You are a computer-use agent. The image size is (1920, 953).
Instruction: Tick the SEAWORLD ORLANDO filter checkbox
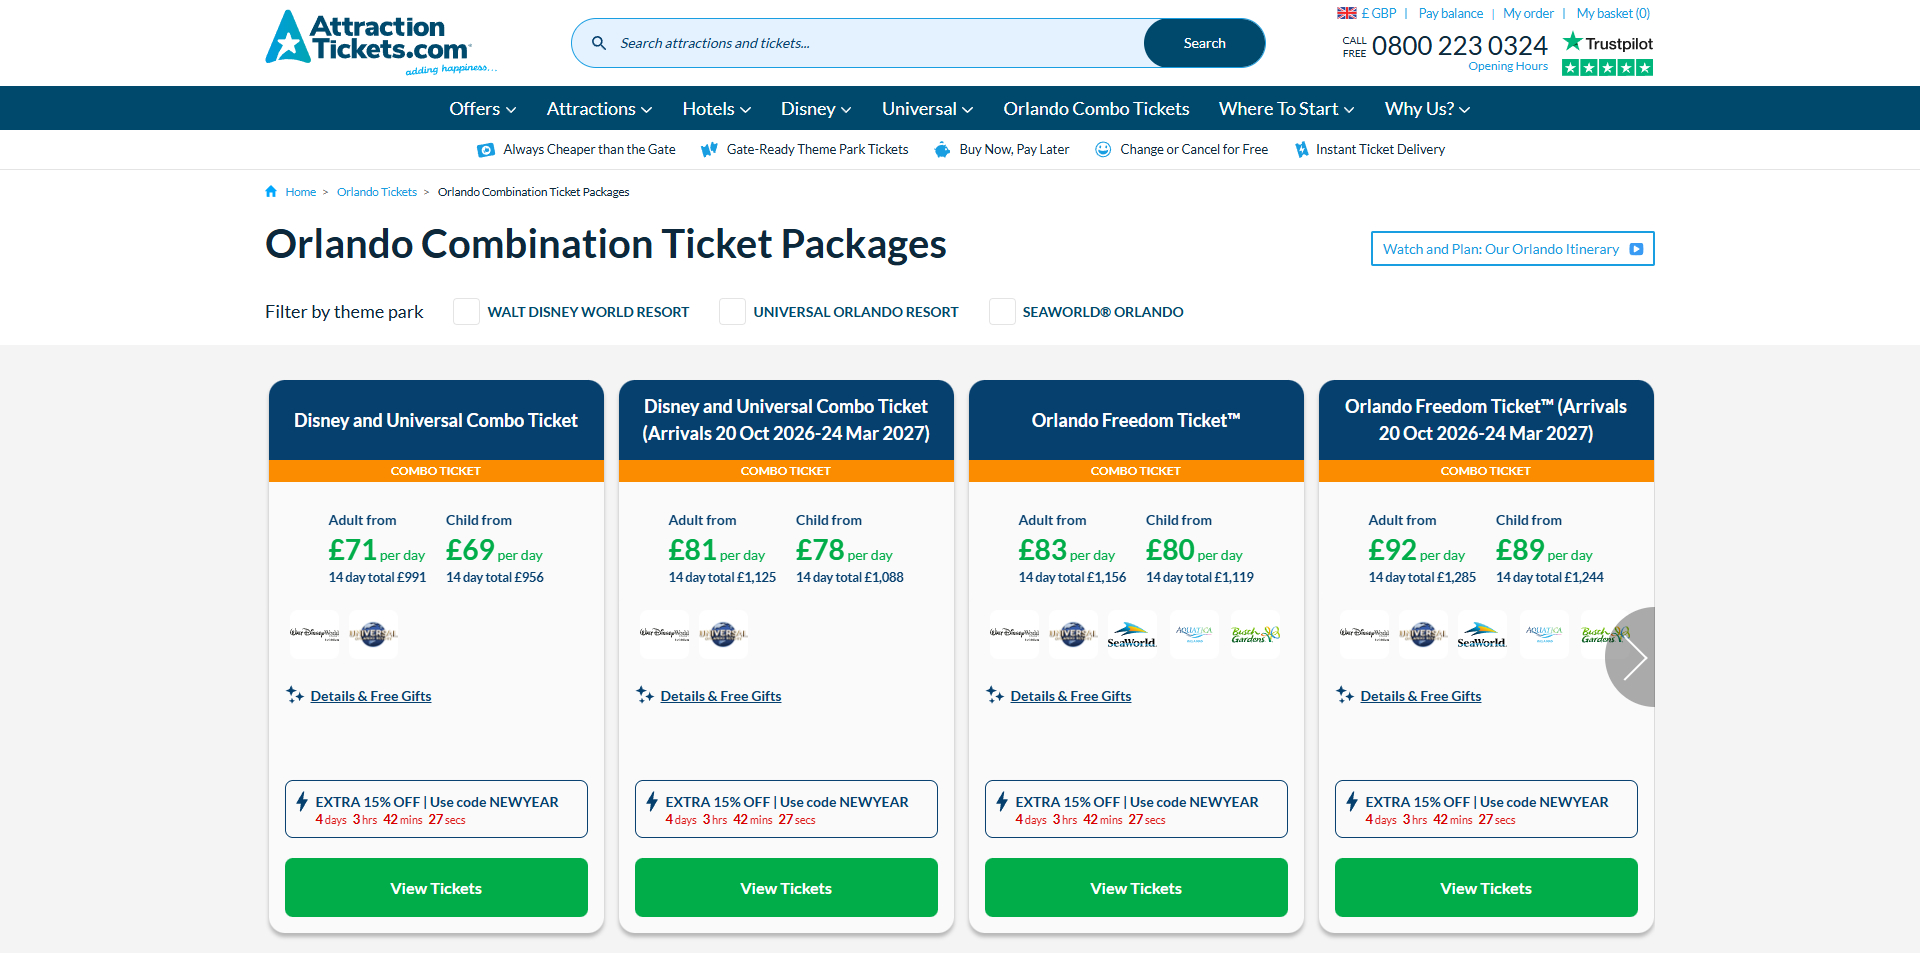pyautogui.click(x=1002, y=311)
